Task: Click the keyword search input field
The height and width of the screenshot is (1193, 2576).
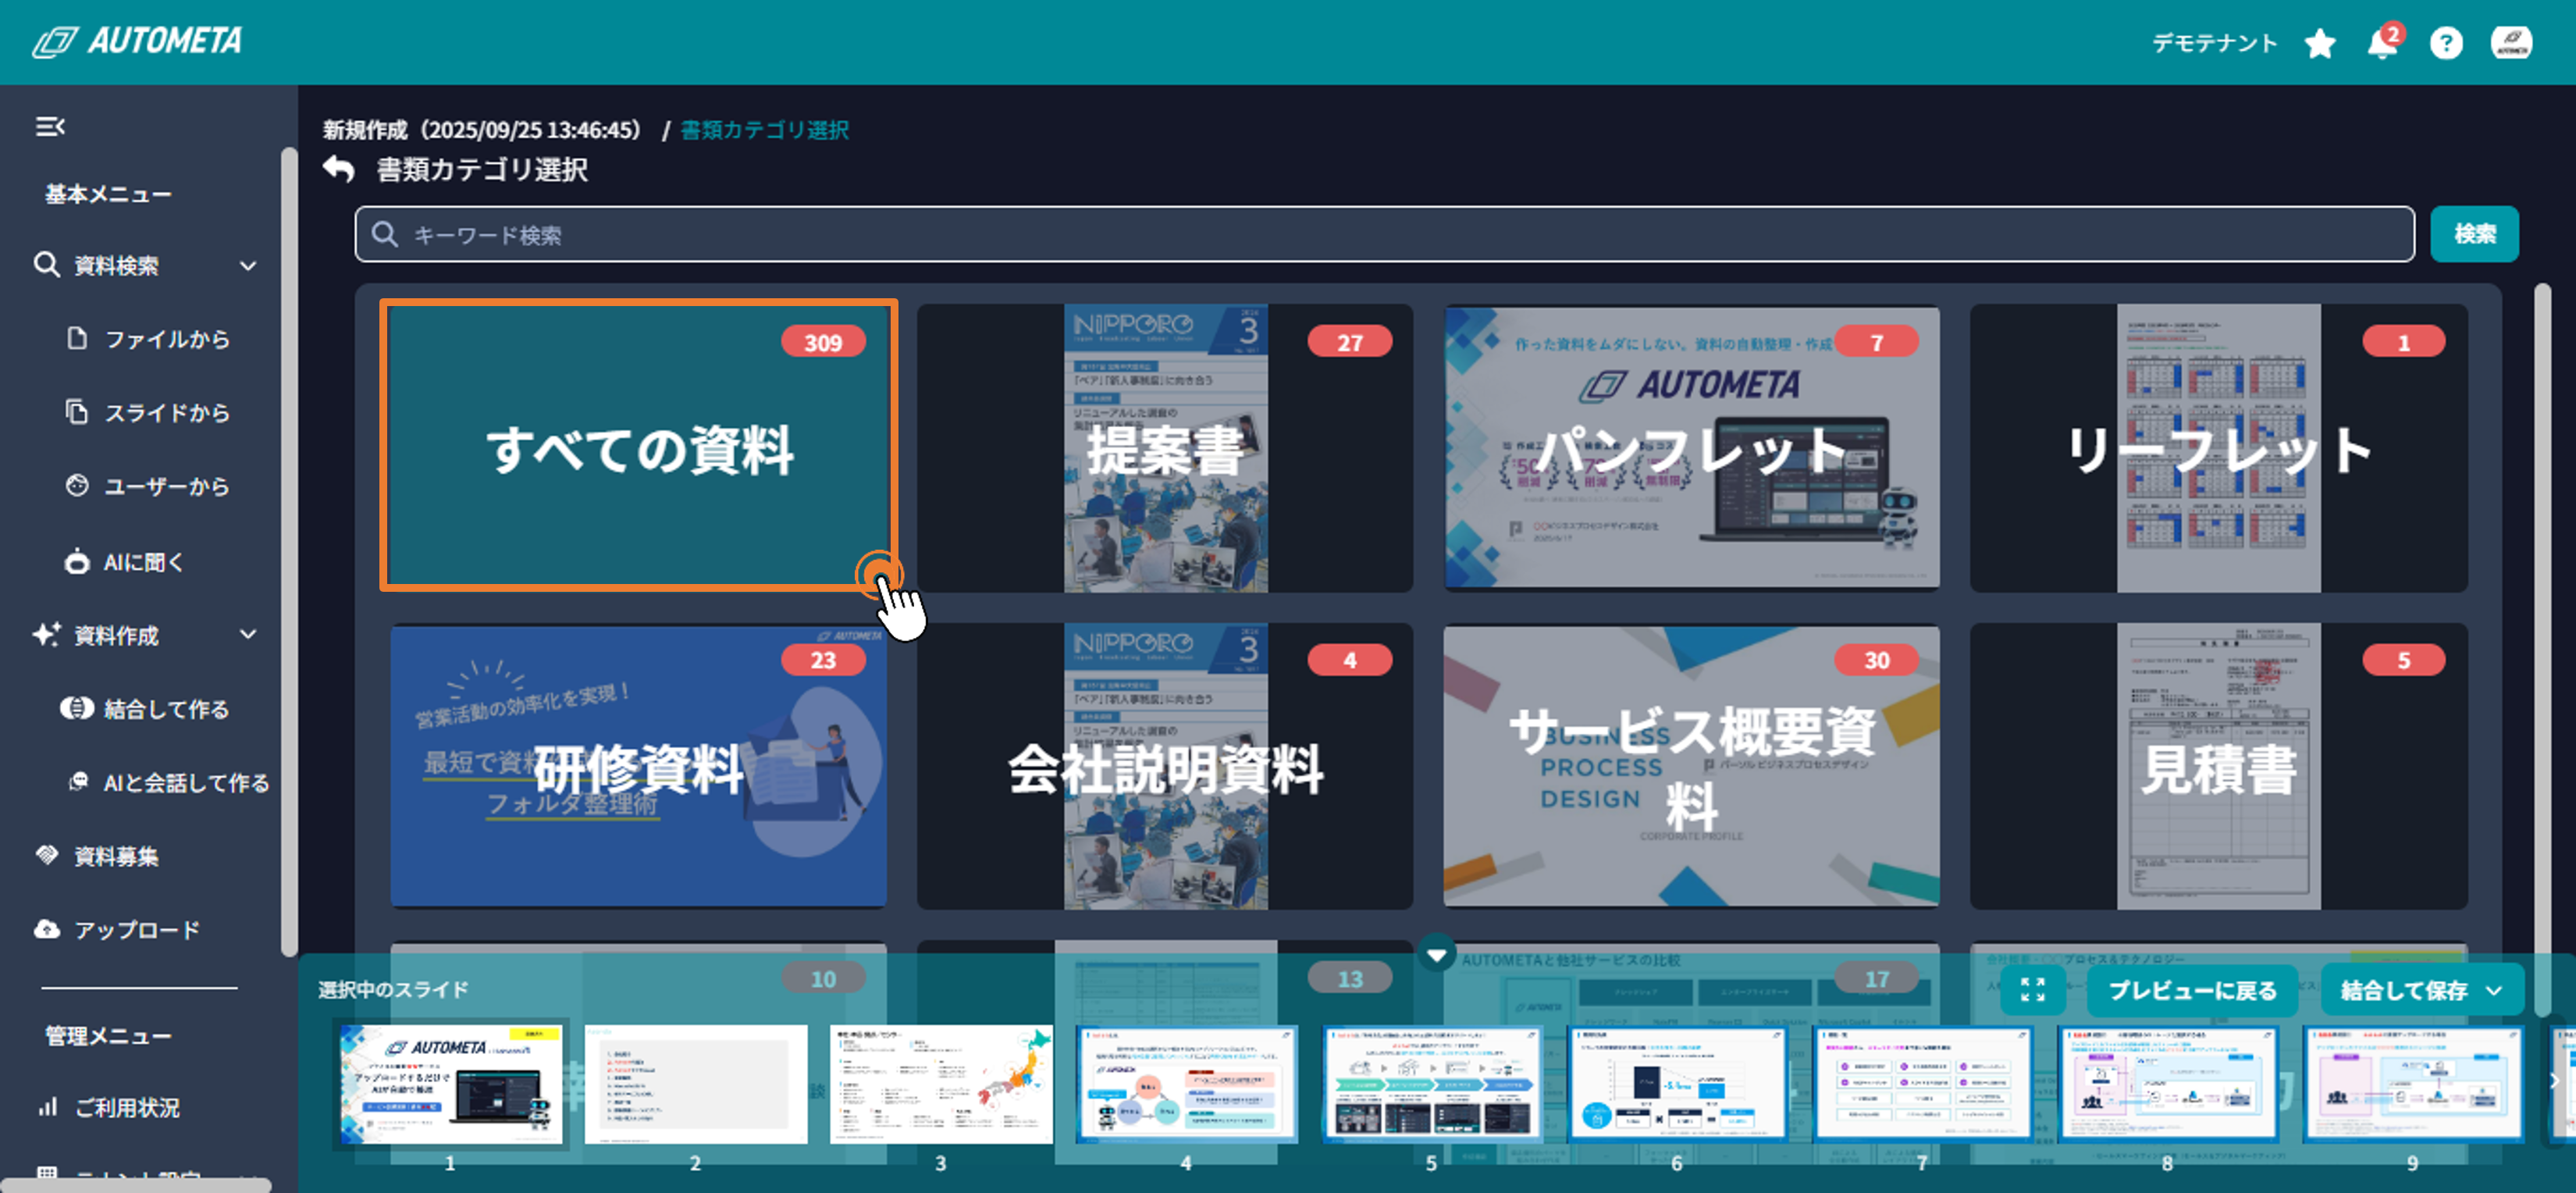Action: tap(1384, 235)
